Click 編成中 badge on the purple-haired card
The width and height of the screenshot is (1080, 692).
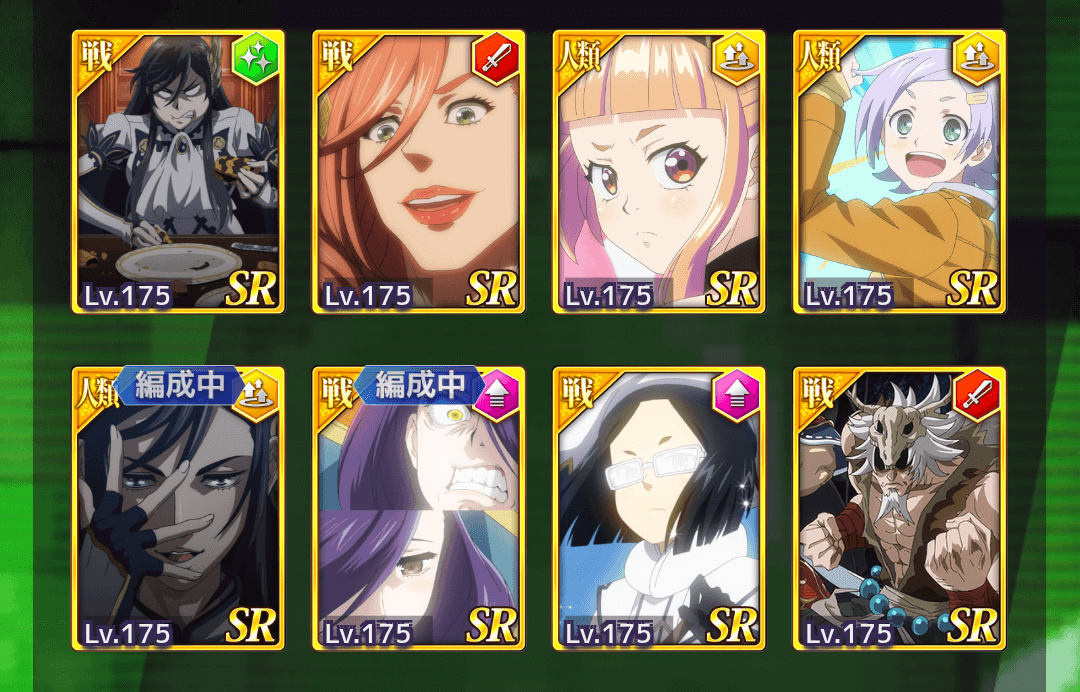click(x=419, y=385)
